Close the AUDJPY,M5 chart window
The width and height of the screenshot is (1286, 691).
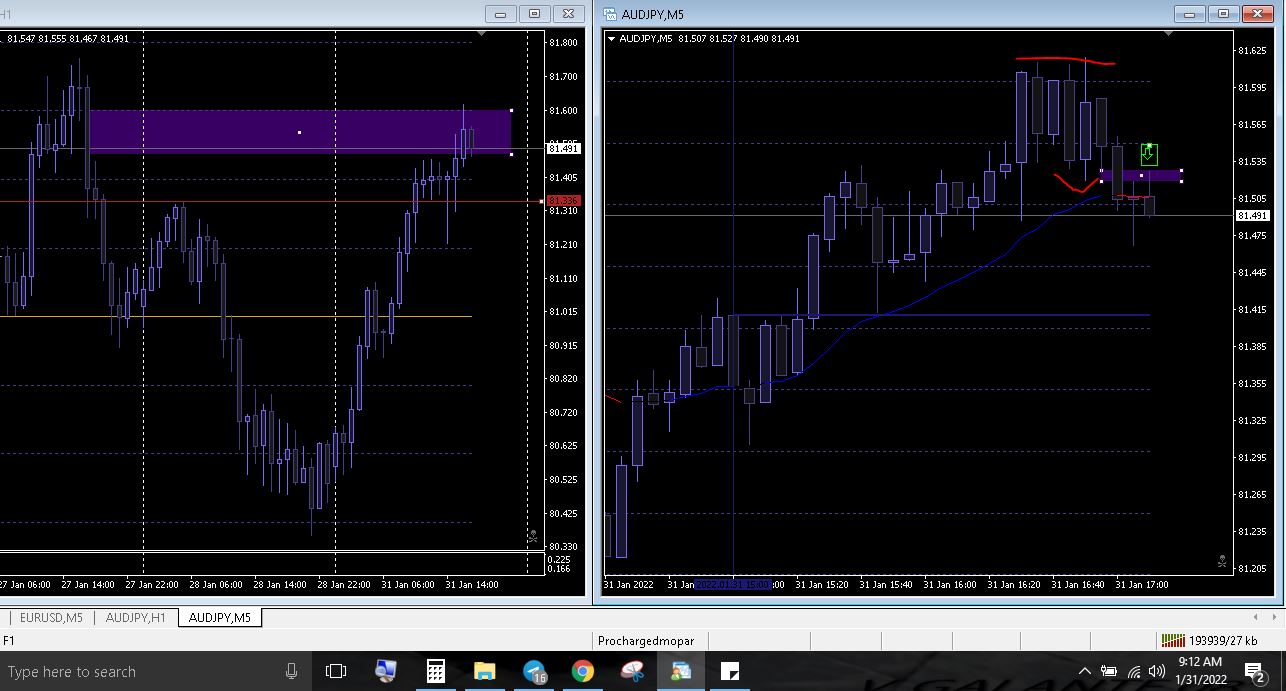point(1256,14)
